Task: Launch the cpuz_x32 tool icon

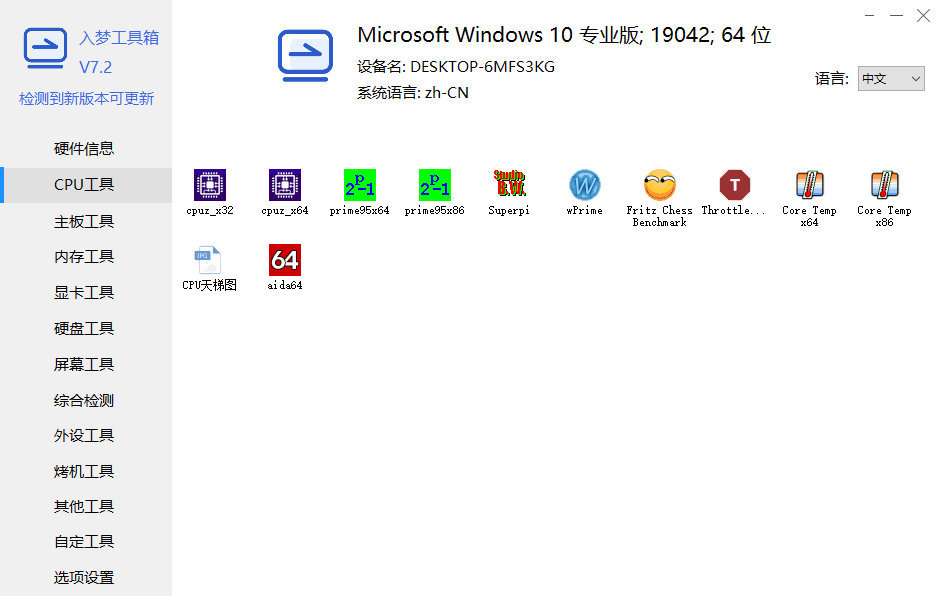Action: point(209,185)
